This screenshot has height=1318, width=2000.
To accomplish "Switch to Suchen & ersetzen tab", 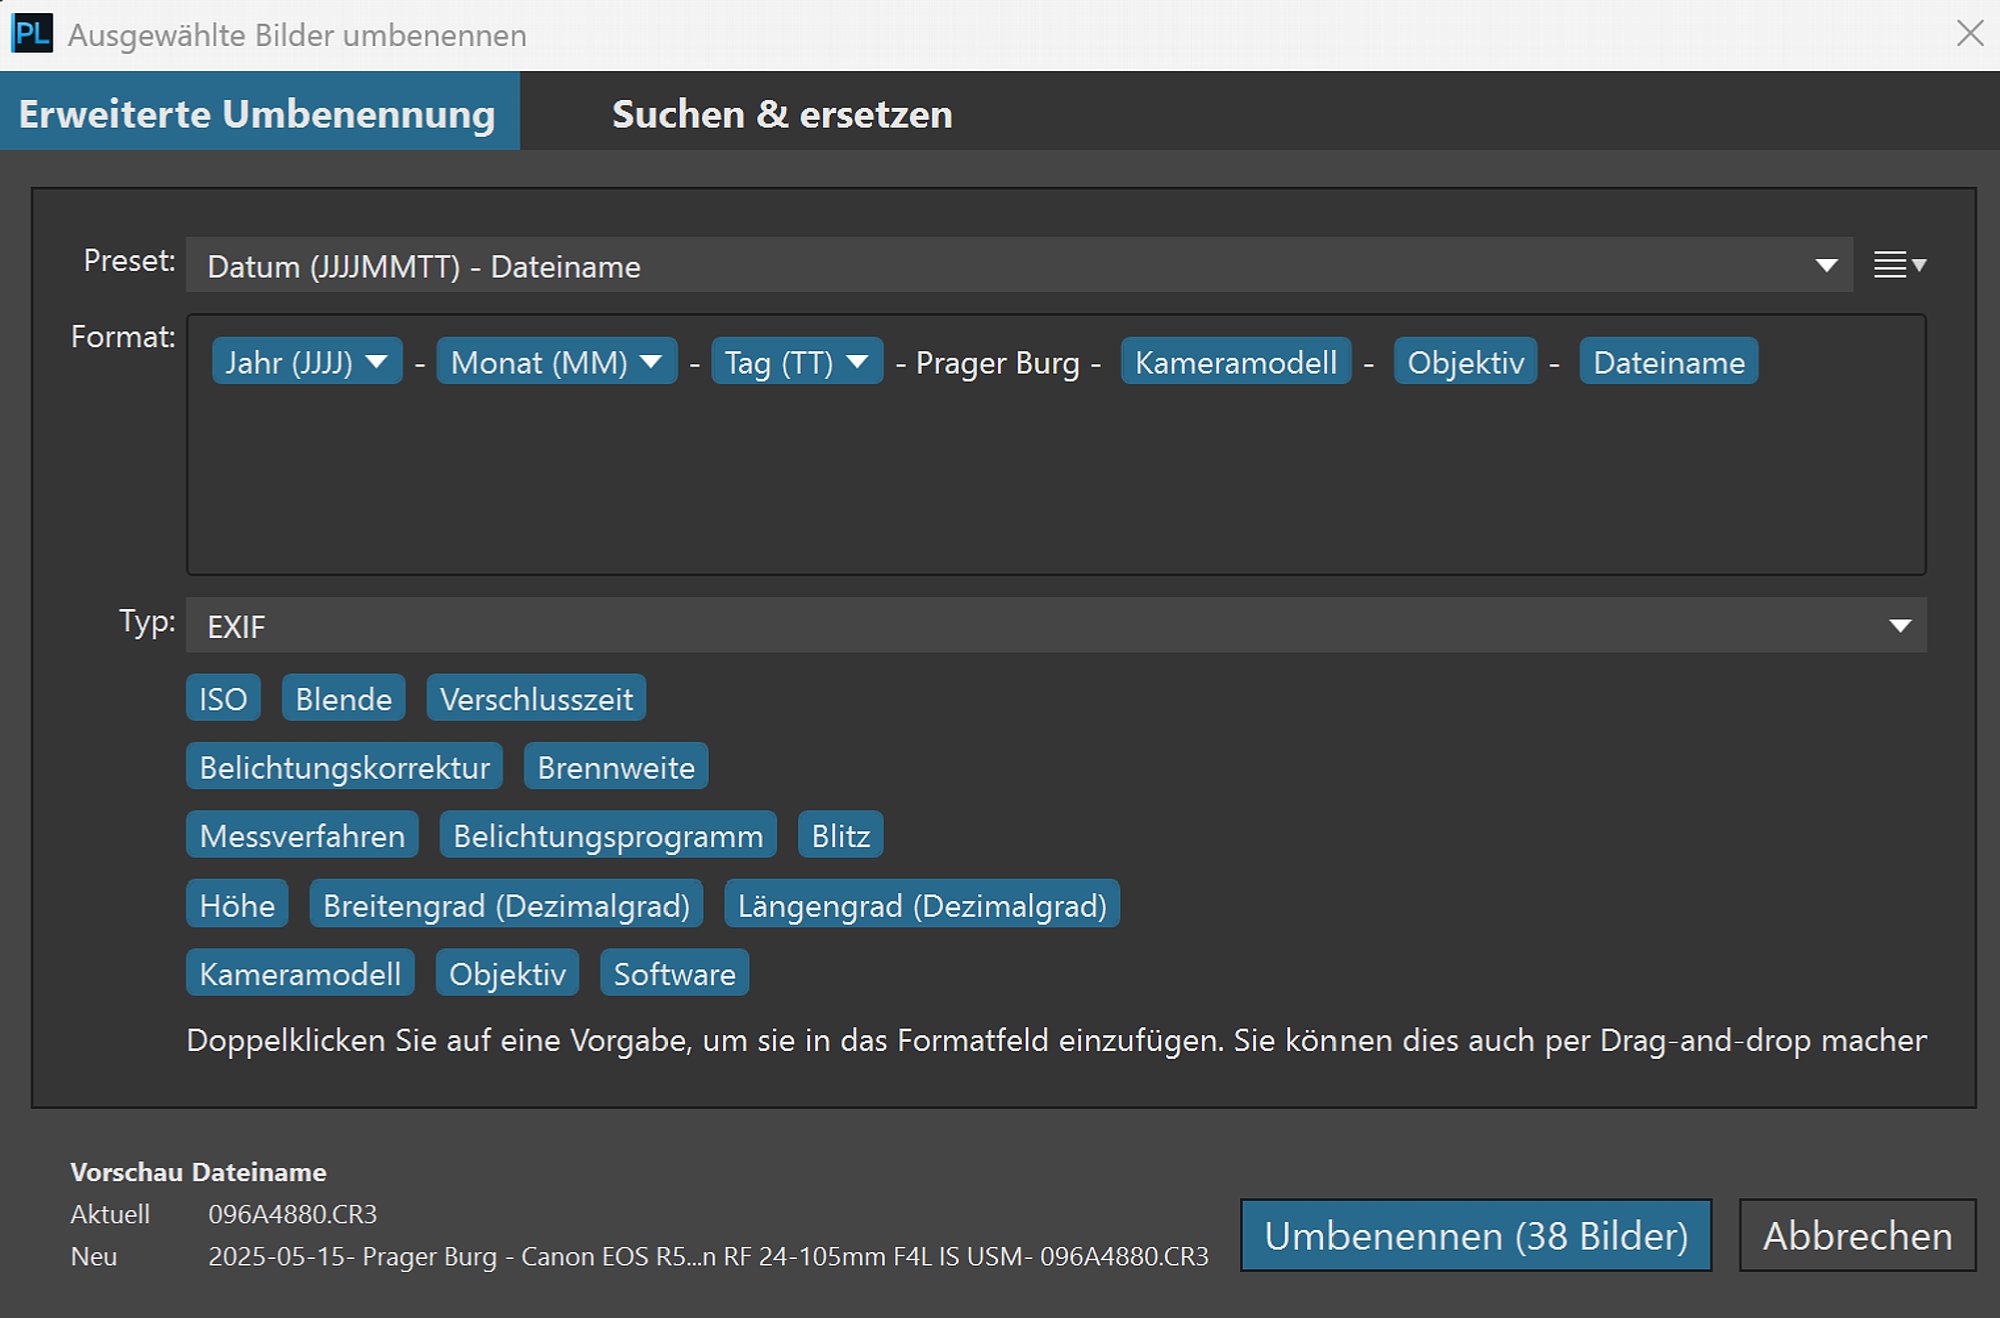I will tap(781, 112).
